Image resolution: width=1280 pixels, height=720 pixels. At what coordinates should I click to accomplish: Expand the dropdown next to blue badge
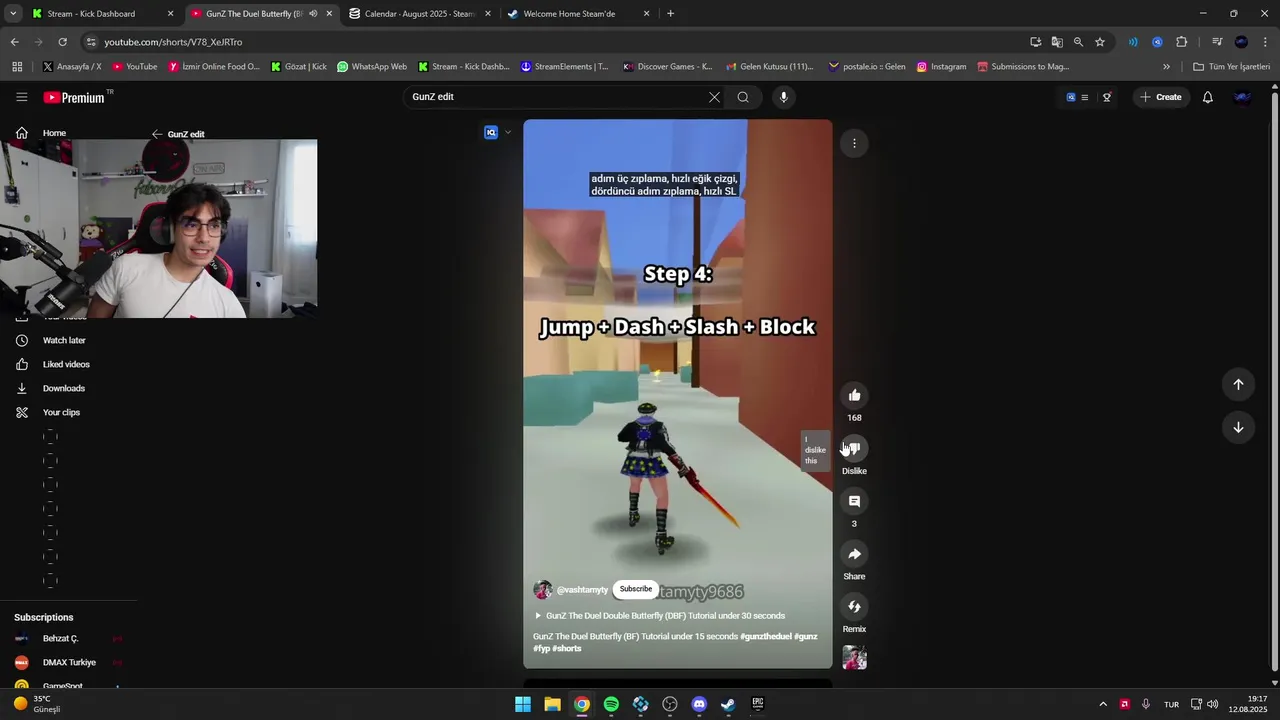pos(508,132)
